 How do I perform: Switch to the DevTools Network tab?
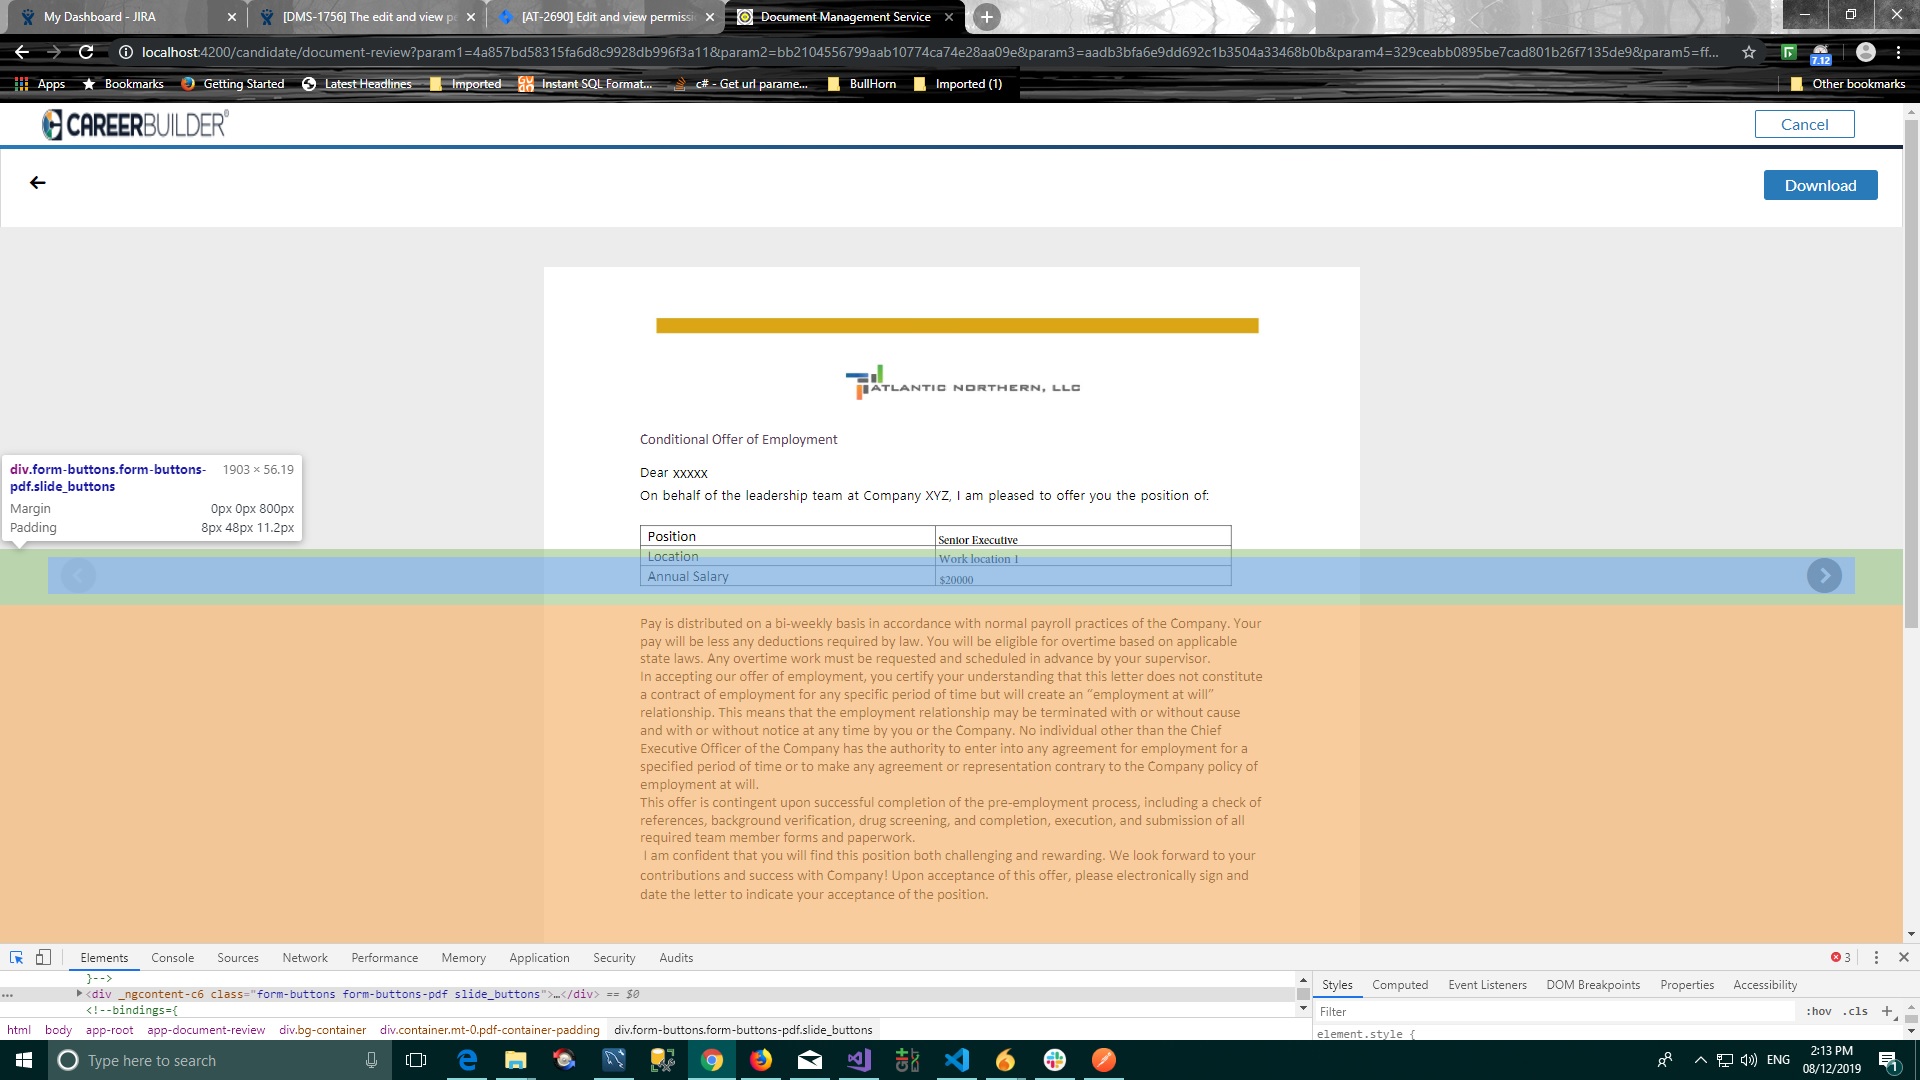pyautogui.click(x=305, y=958)
